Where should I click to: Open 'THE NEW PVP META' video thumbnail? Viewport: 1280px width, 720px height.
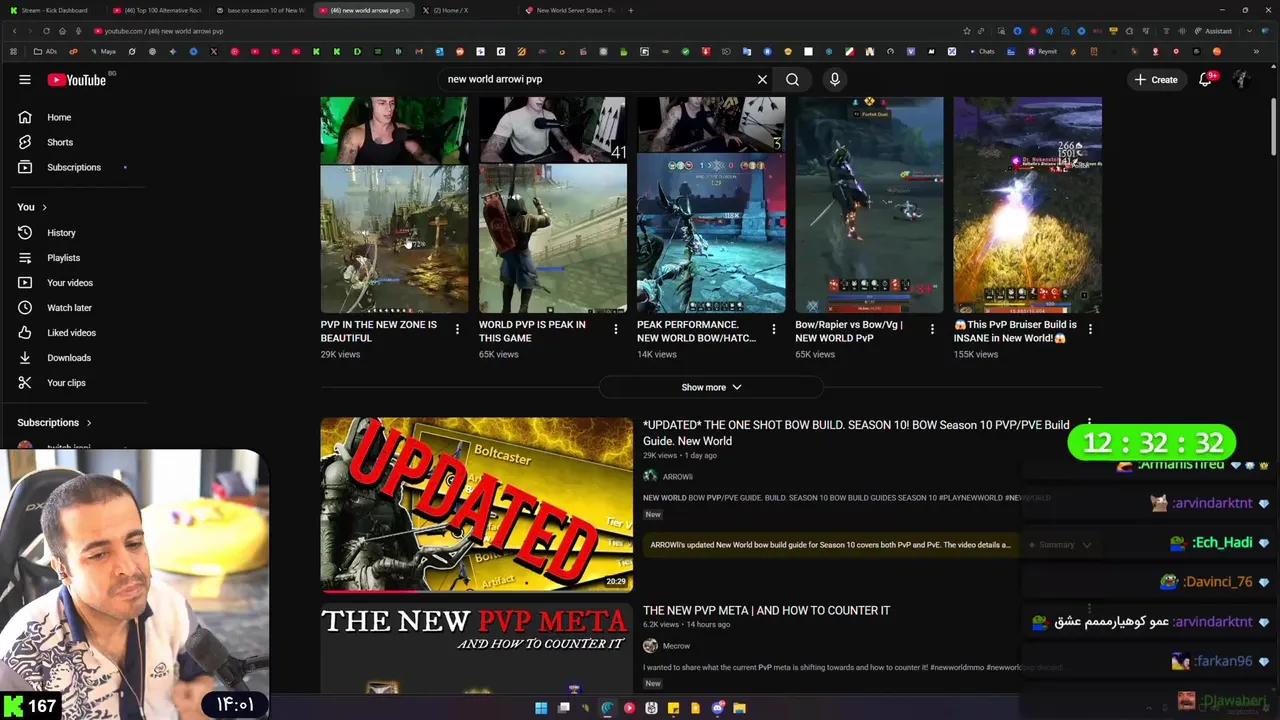tap(476, 648)
